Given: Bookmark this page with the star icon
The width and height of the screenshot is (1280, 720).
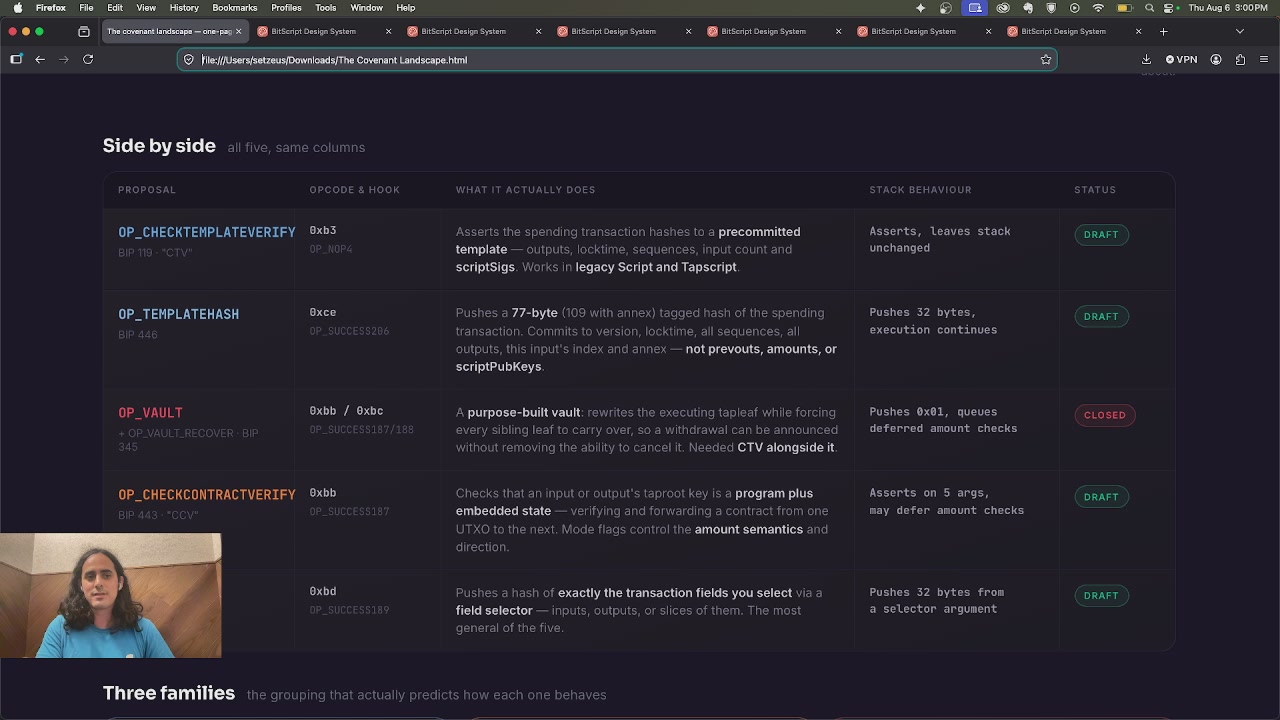Looking at the screenshot, I should [x=1046, y=60].
